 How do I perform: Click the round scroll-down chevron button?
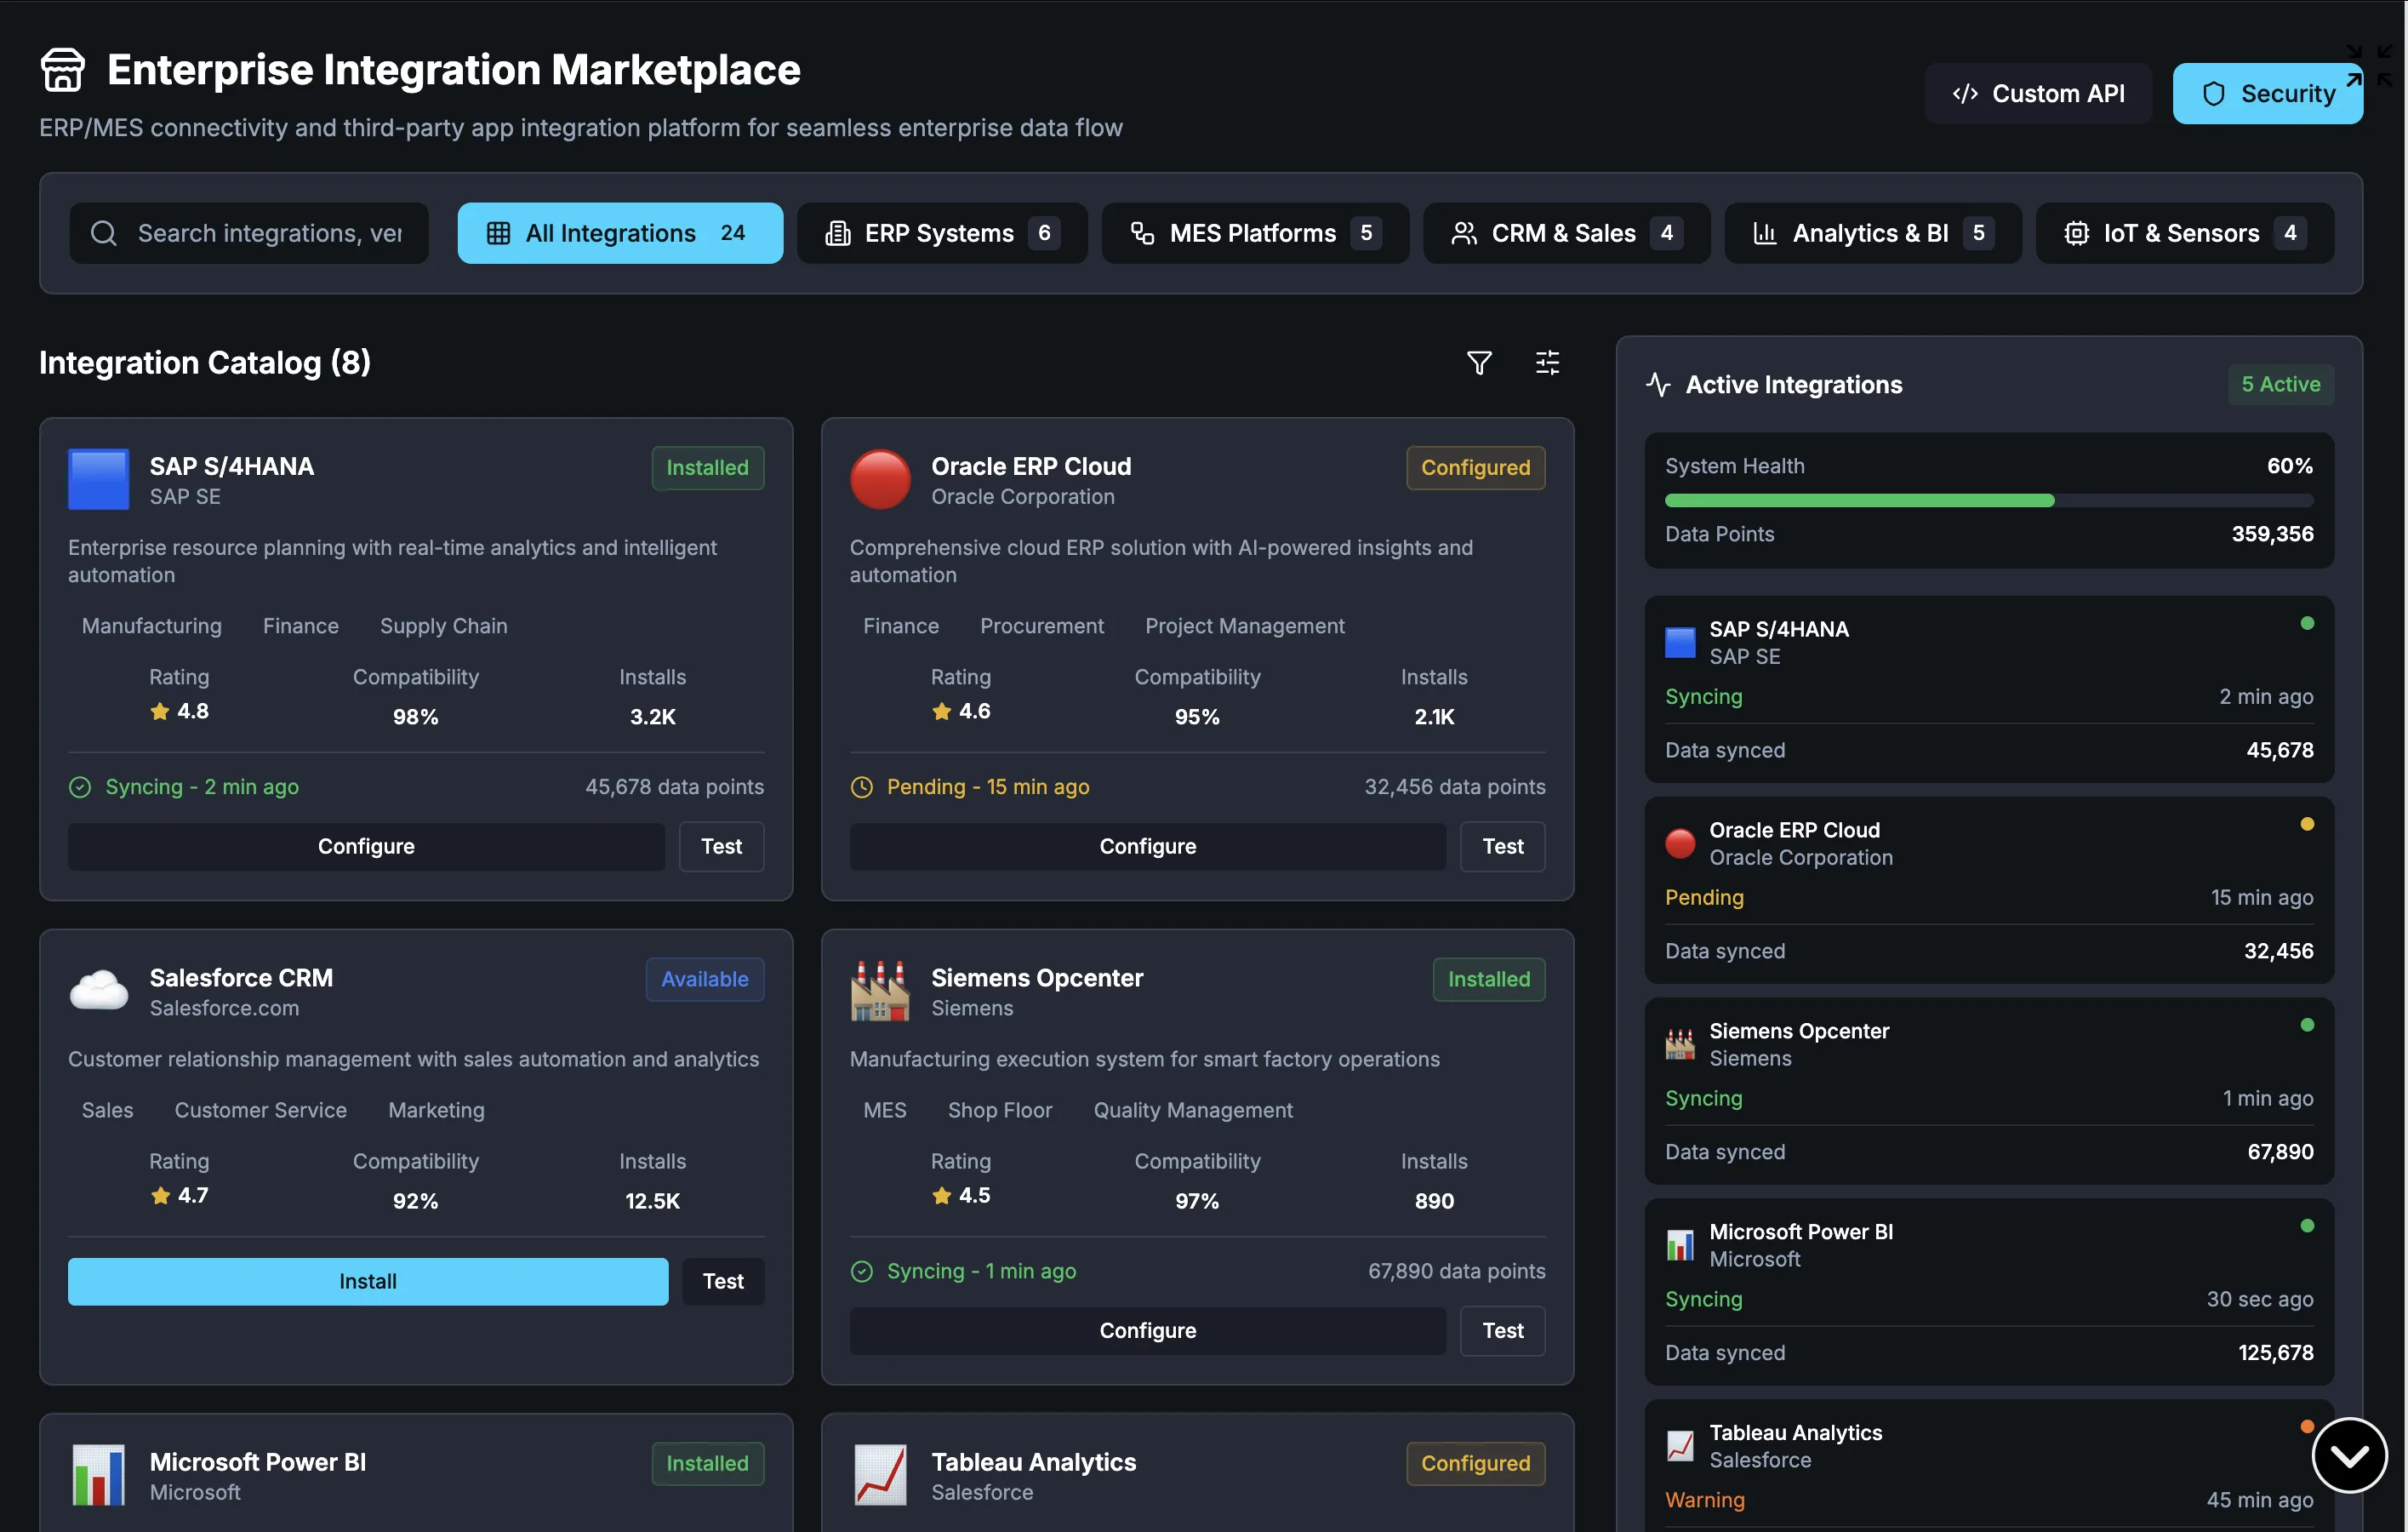[x=2349, y=1455]
